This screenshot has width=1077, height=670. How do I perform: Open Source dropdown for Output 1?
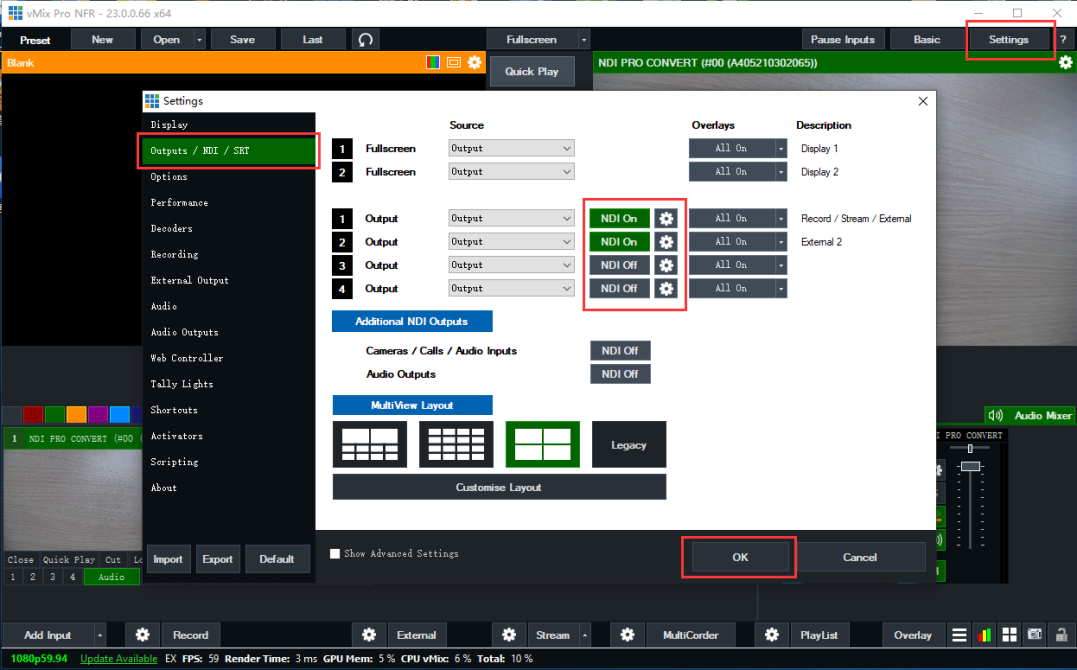coord(511,219)
